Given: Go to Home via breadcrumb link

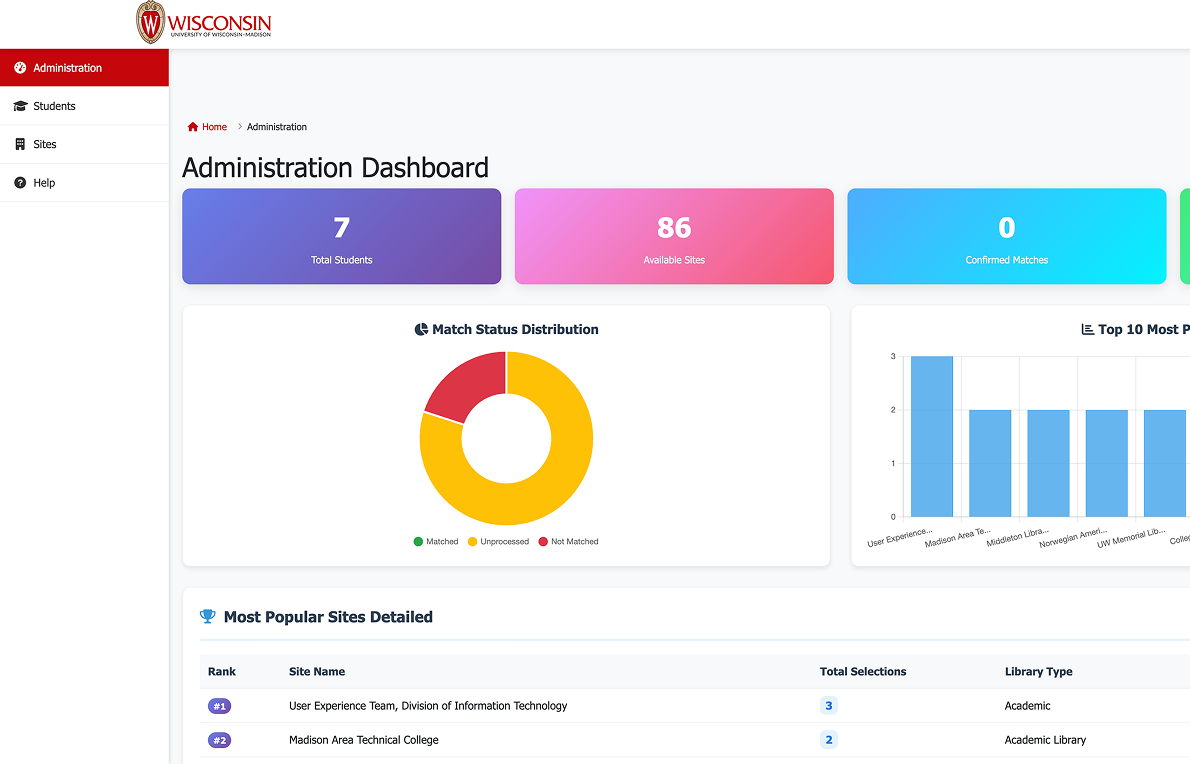Looking at the screenshot, I should [x=207, y=127].
